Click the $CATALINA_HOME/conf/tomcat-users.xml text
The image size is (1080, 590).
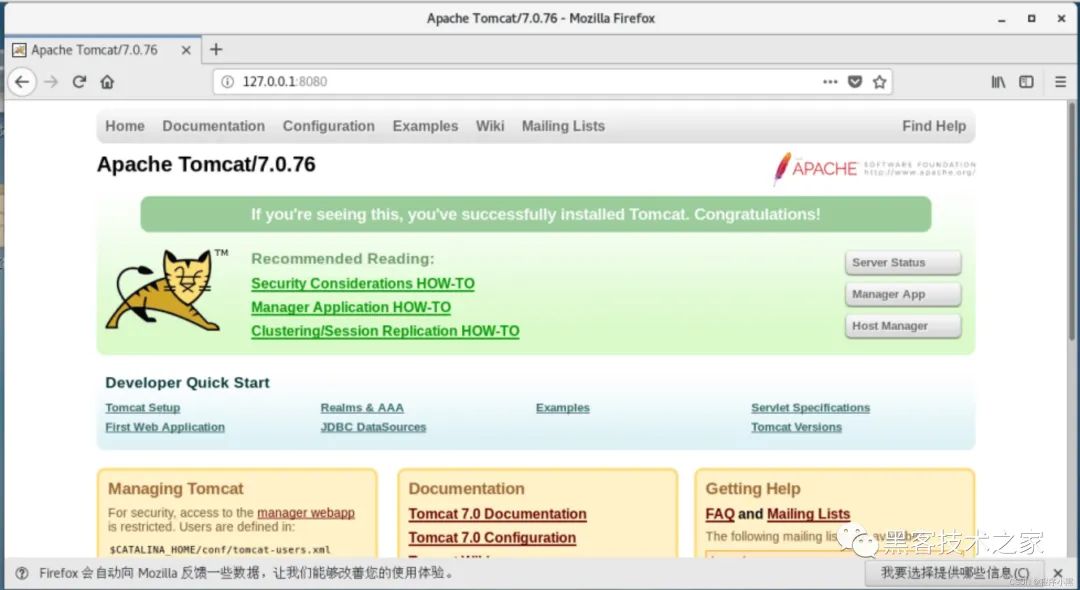(x=220, y=550)
